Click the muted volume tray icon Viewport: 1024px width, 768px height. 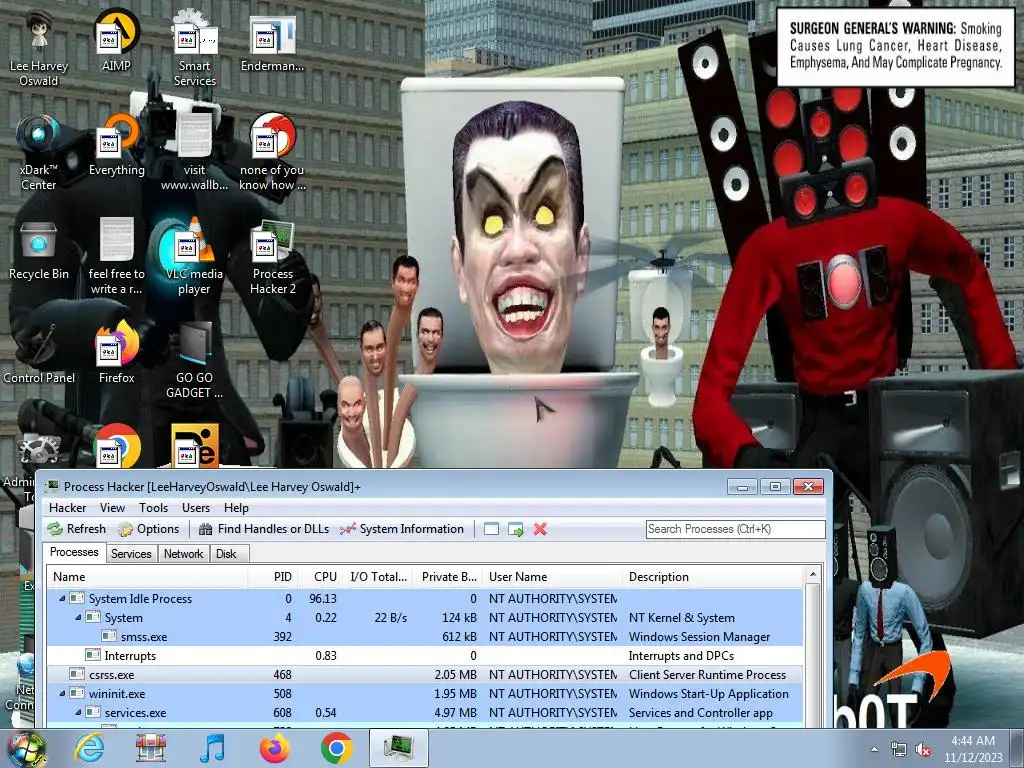pos(923,750)
